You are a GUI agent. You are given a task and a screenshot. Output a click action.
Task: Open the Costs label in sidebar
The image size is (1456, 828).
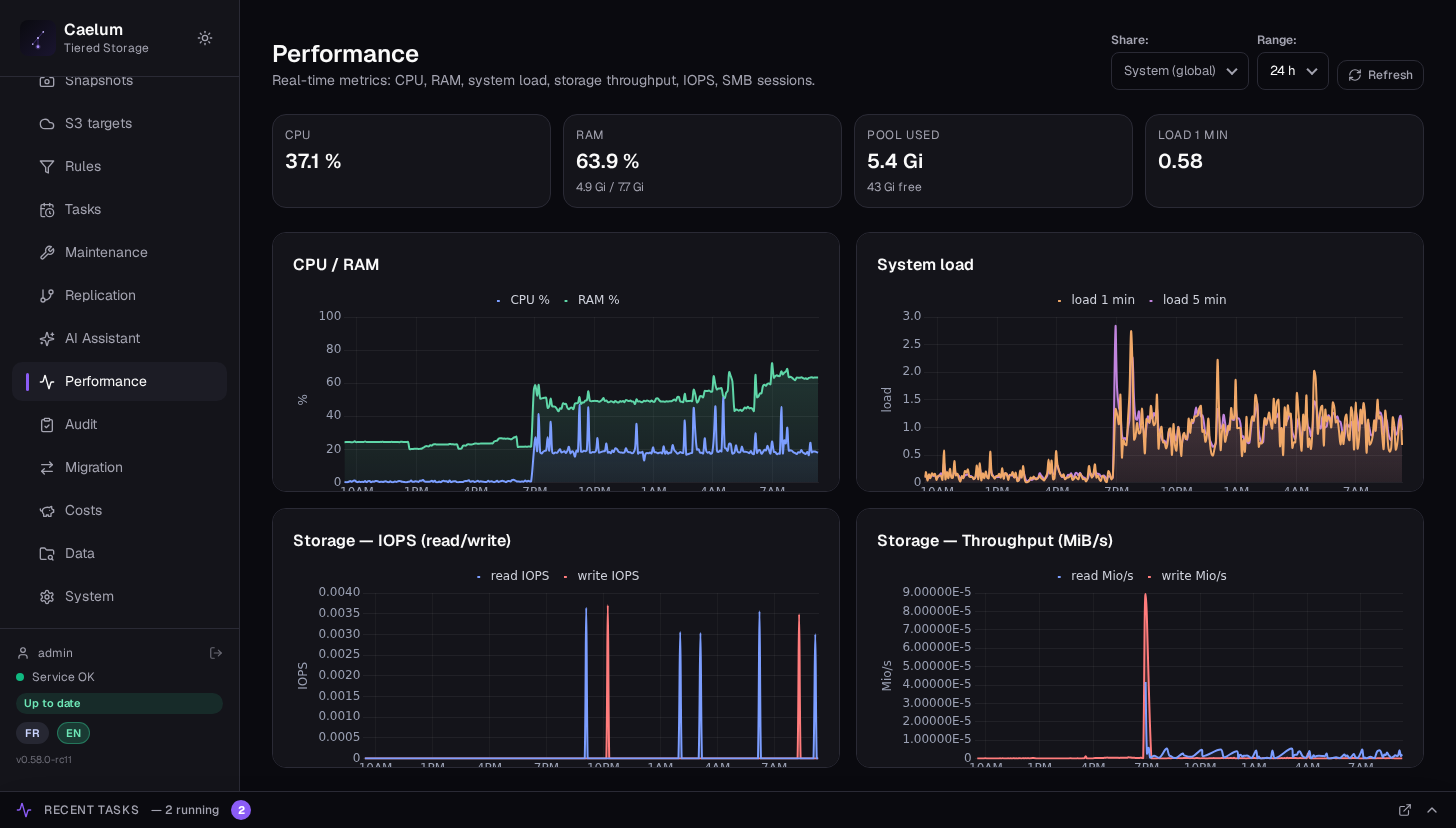tap(84, 510)
